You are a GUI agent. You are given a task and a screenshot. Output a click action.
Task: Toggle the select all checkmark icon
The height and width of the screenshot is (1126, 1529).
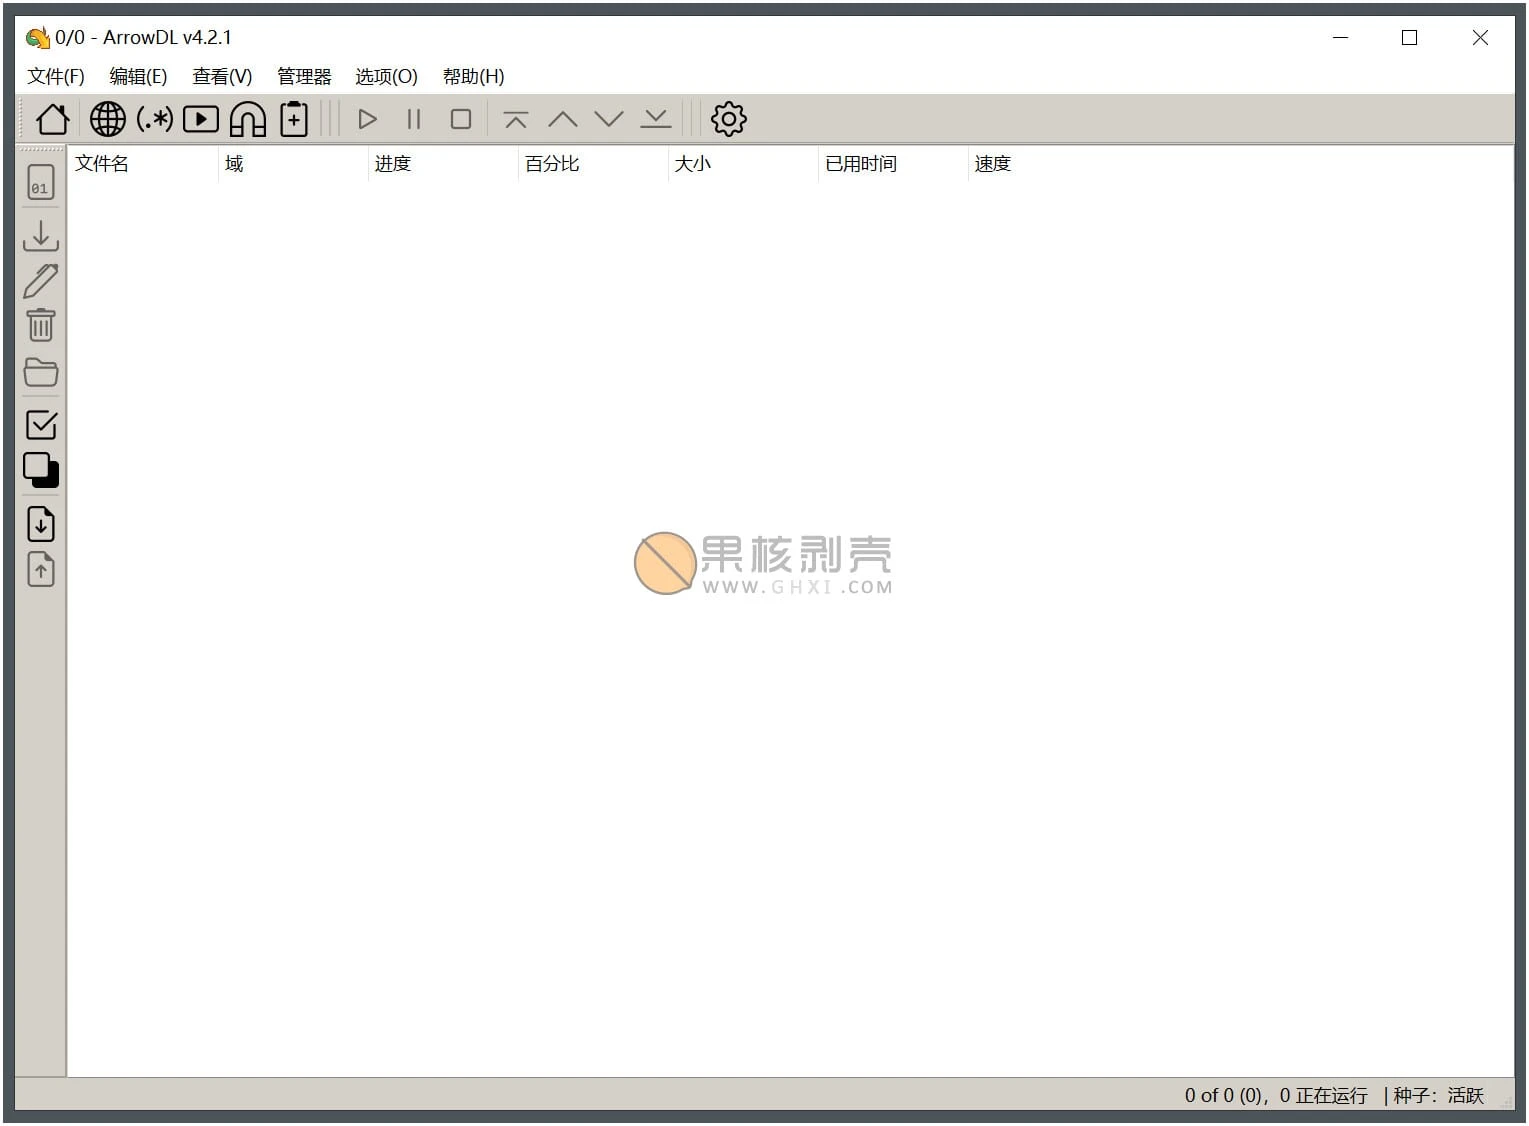pyautogui.click(x=41, y=425)
